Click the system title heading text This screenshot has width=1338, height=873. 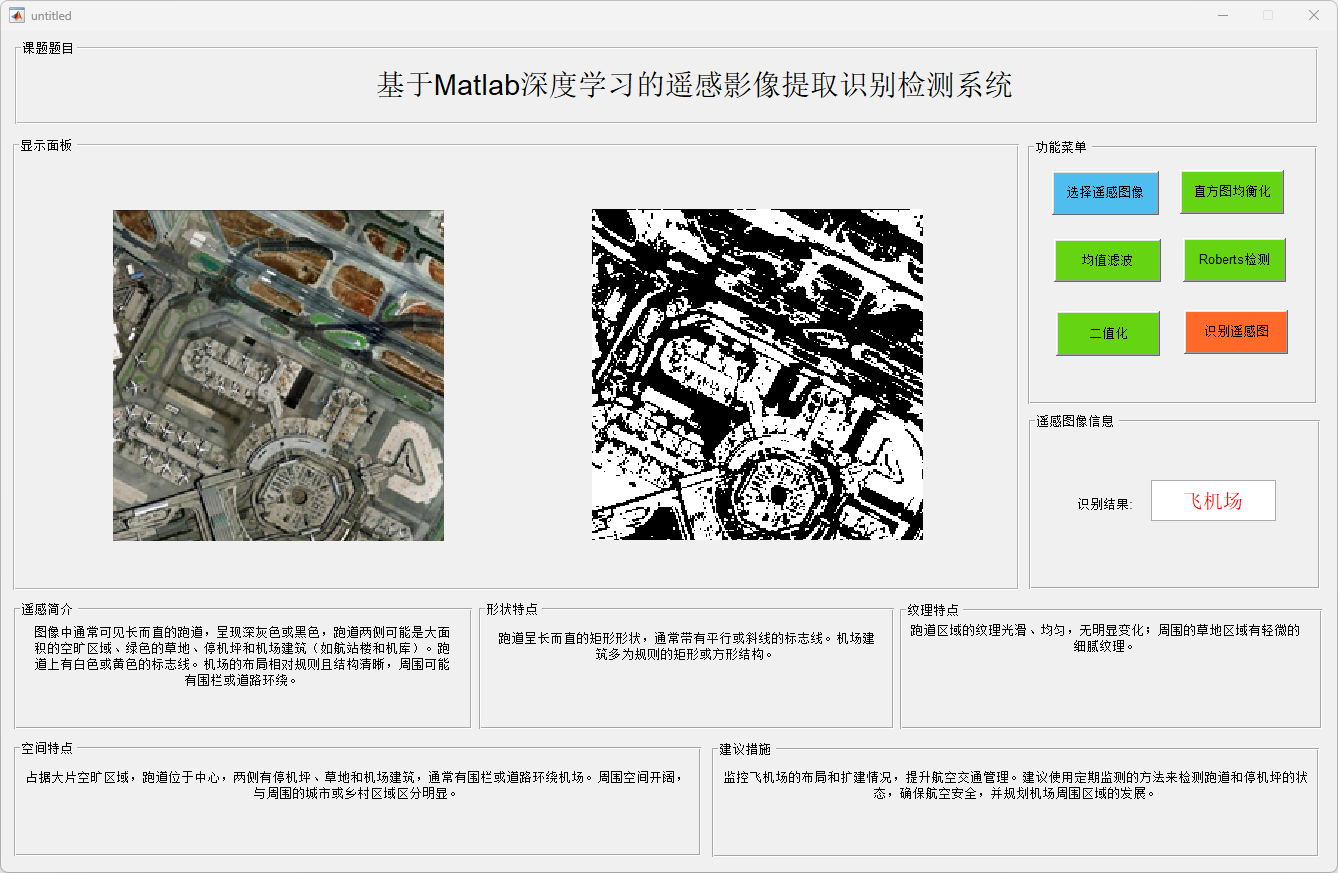point(694,85)
